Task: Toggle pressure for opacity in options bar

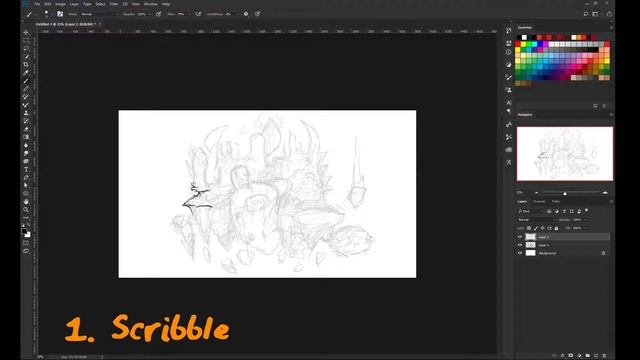Action: click(158, 14)
